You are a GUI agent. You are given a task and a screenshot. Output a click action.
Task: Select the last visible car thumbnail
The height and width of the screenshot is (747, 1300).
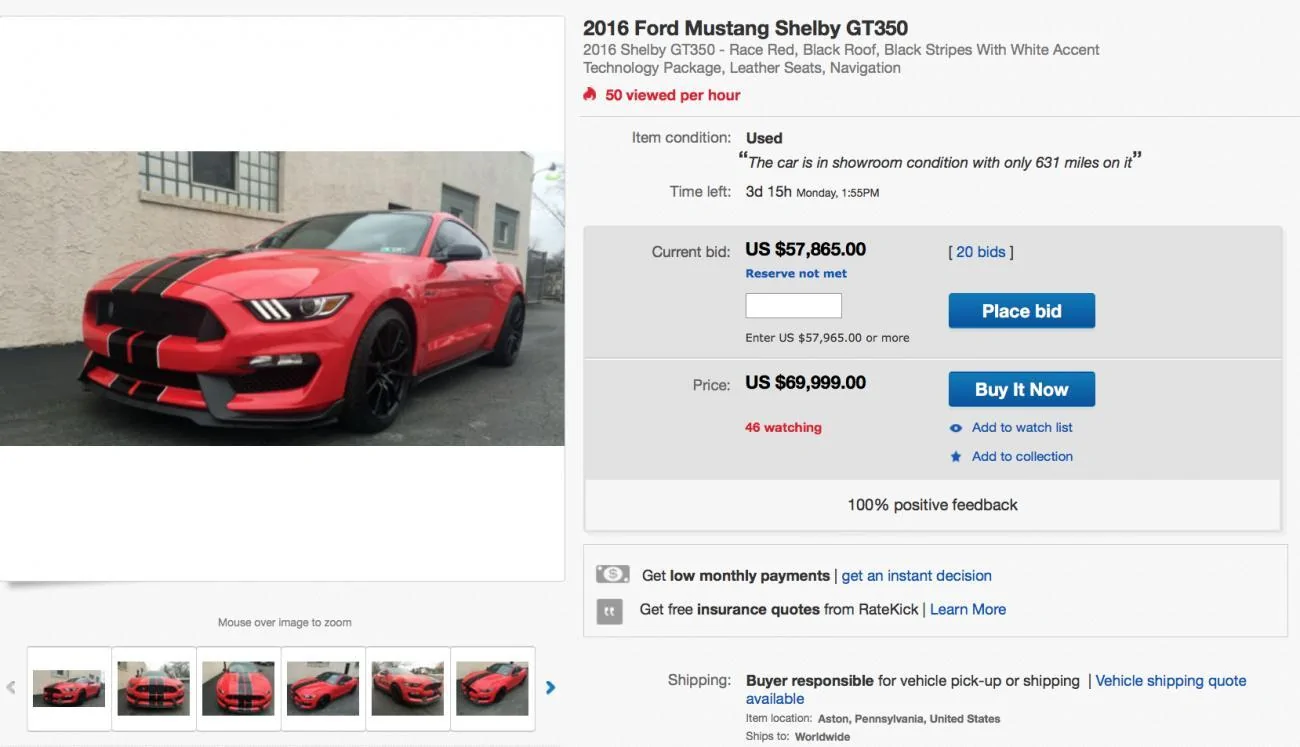pyautogui.click(x=492, y=688)
